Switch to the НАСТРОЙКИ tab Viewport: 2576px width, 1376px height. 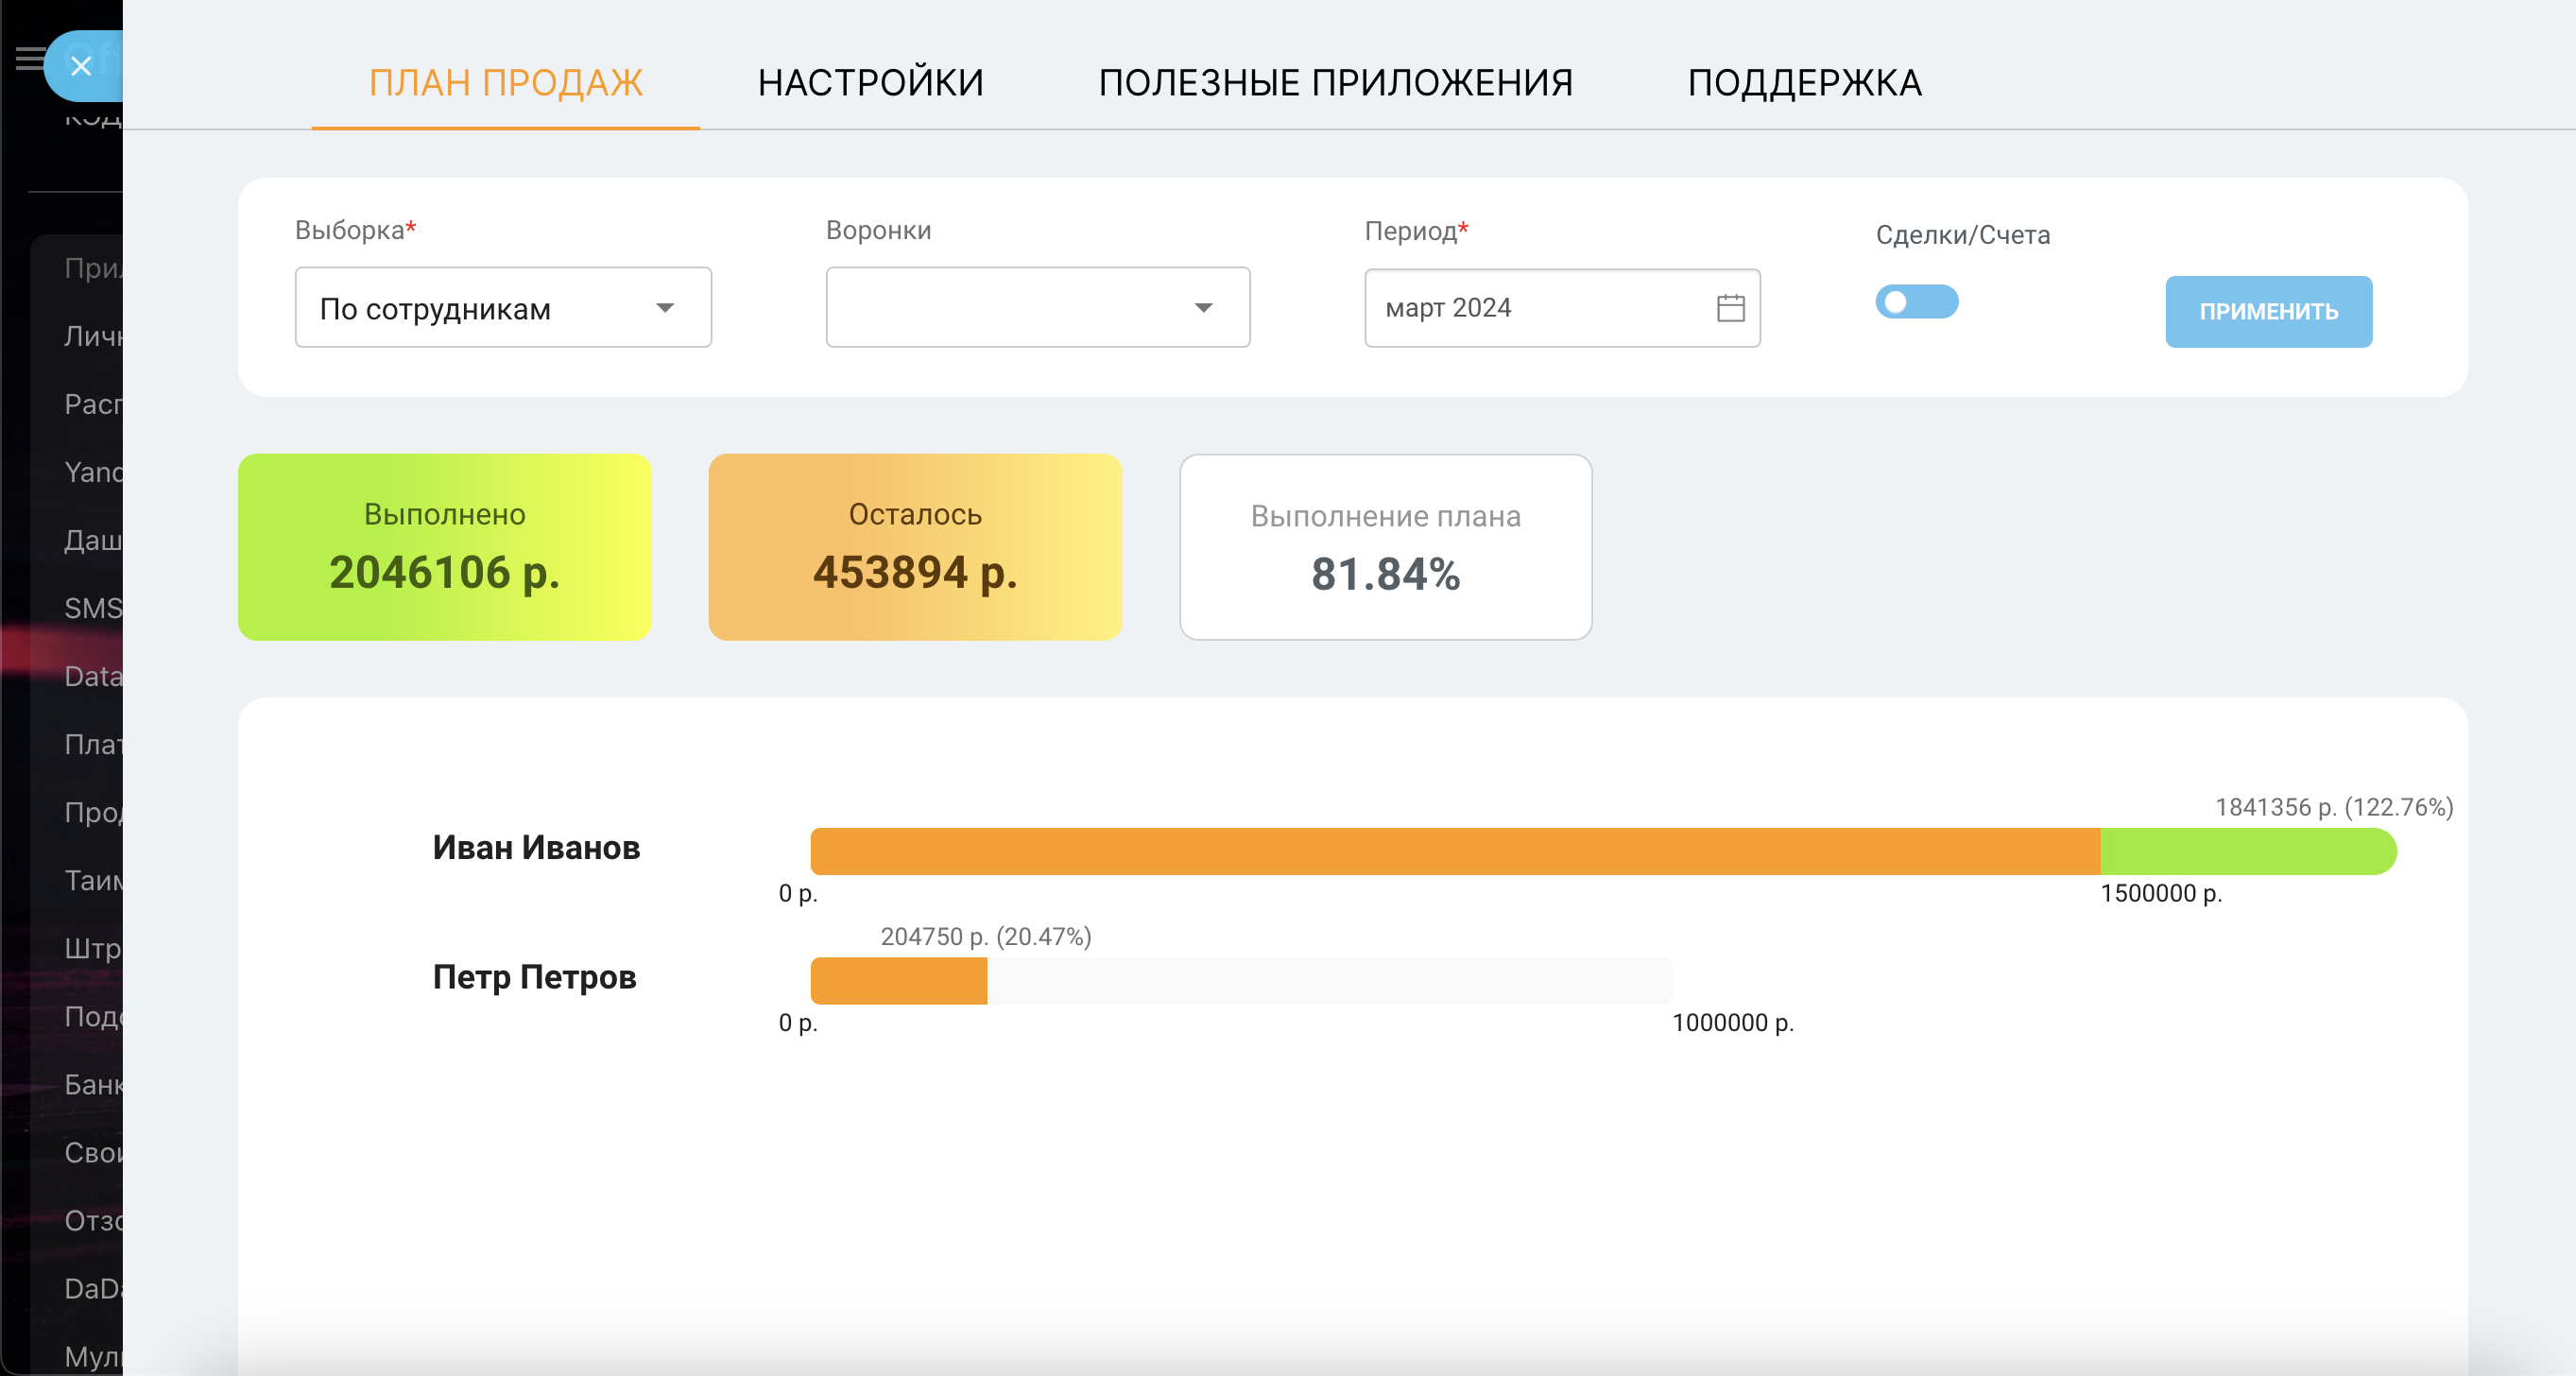pos(871,82)
